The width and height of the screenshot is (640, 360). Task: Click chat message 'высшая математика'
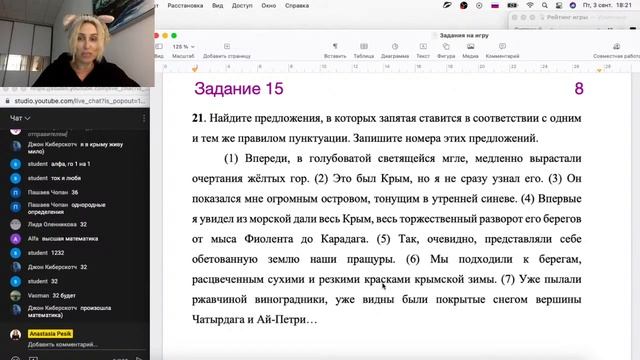tap(70, 239)
